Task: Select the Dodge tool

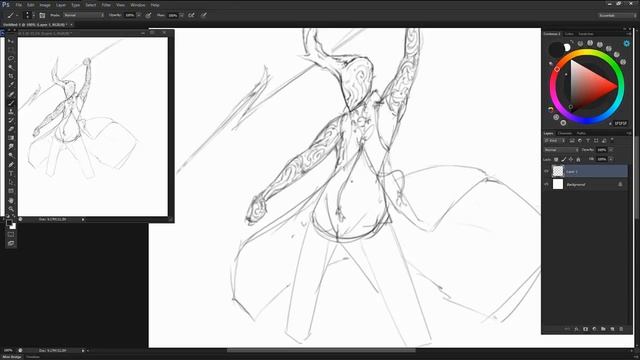Action: pyautogui.click(x=11, y=156)
